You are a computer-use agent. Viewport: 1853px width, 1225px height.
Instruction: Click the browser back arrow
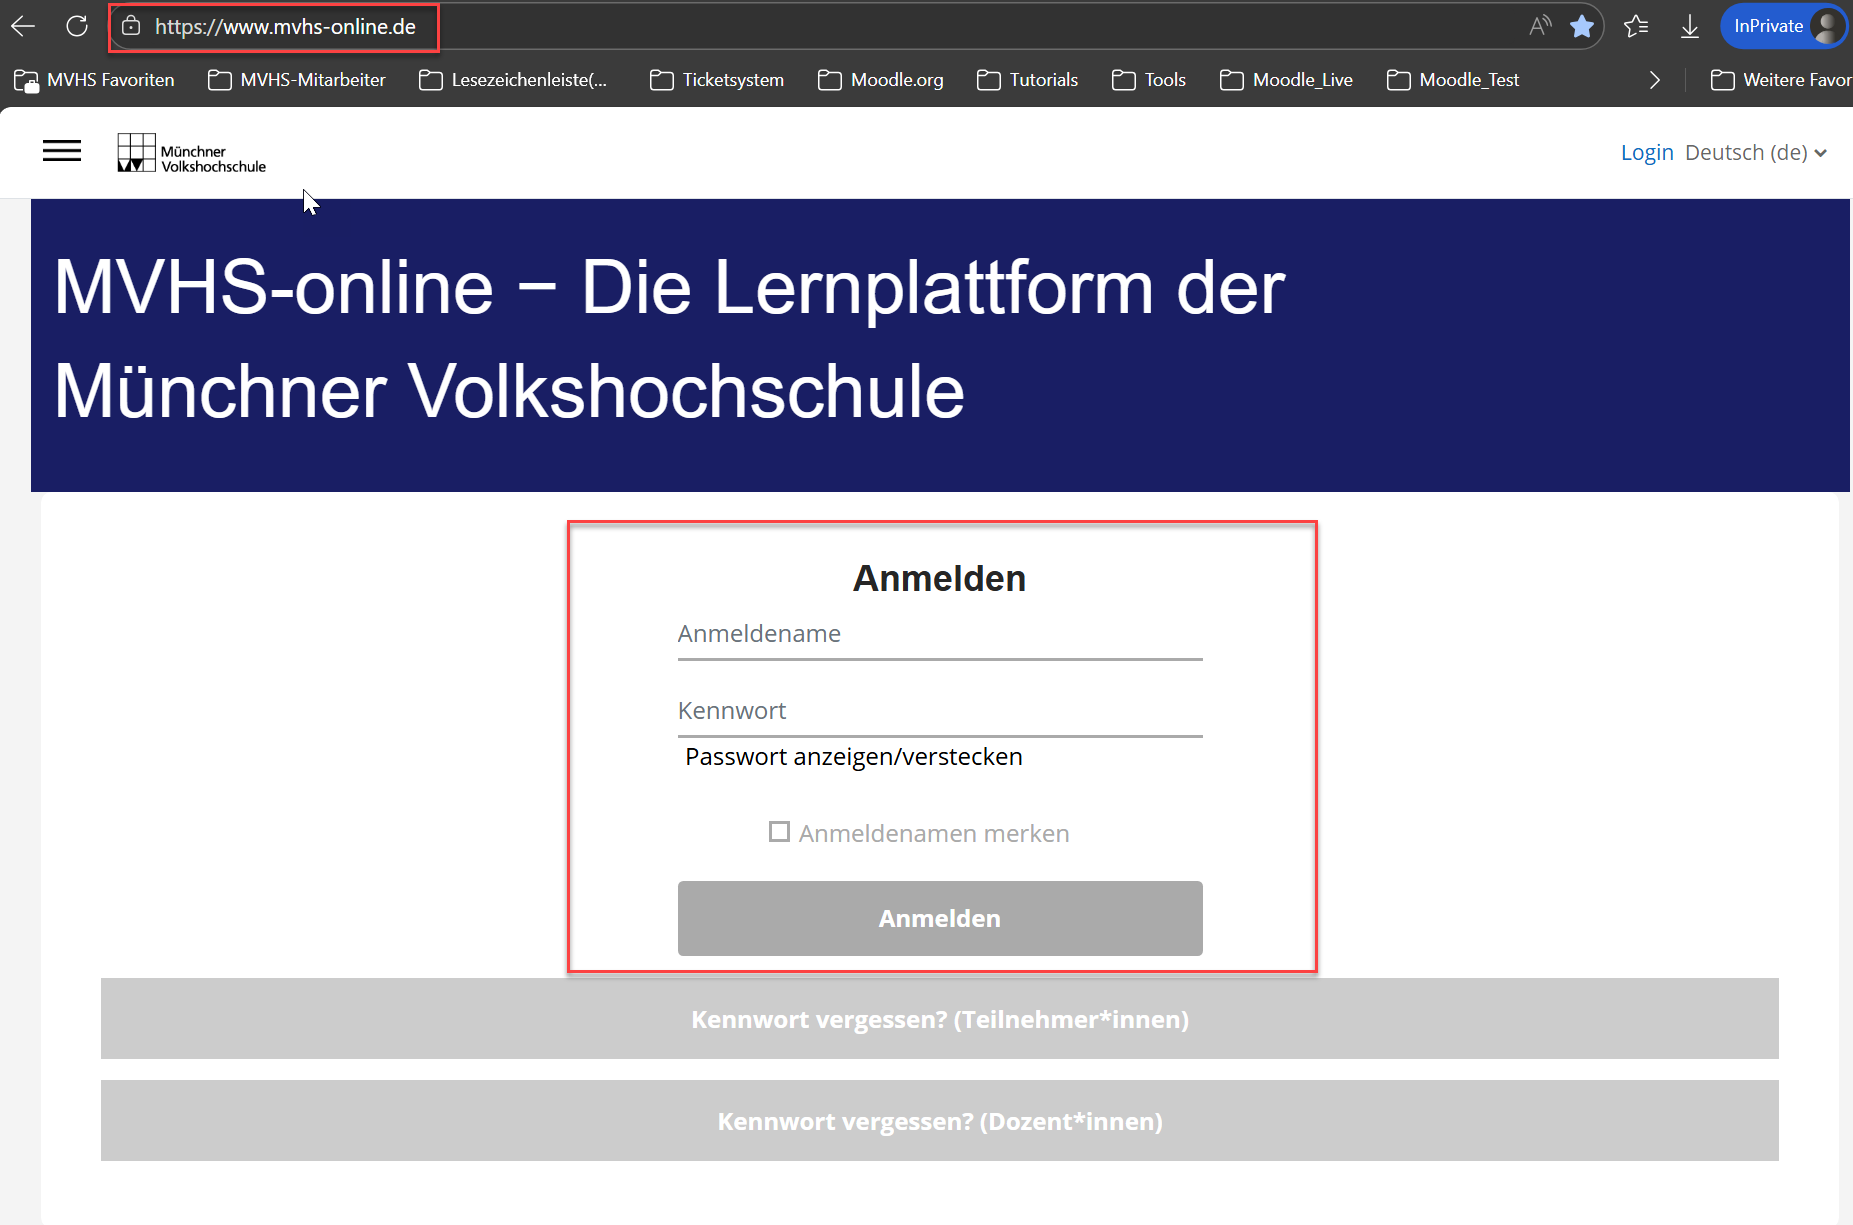coord(23,27)
